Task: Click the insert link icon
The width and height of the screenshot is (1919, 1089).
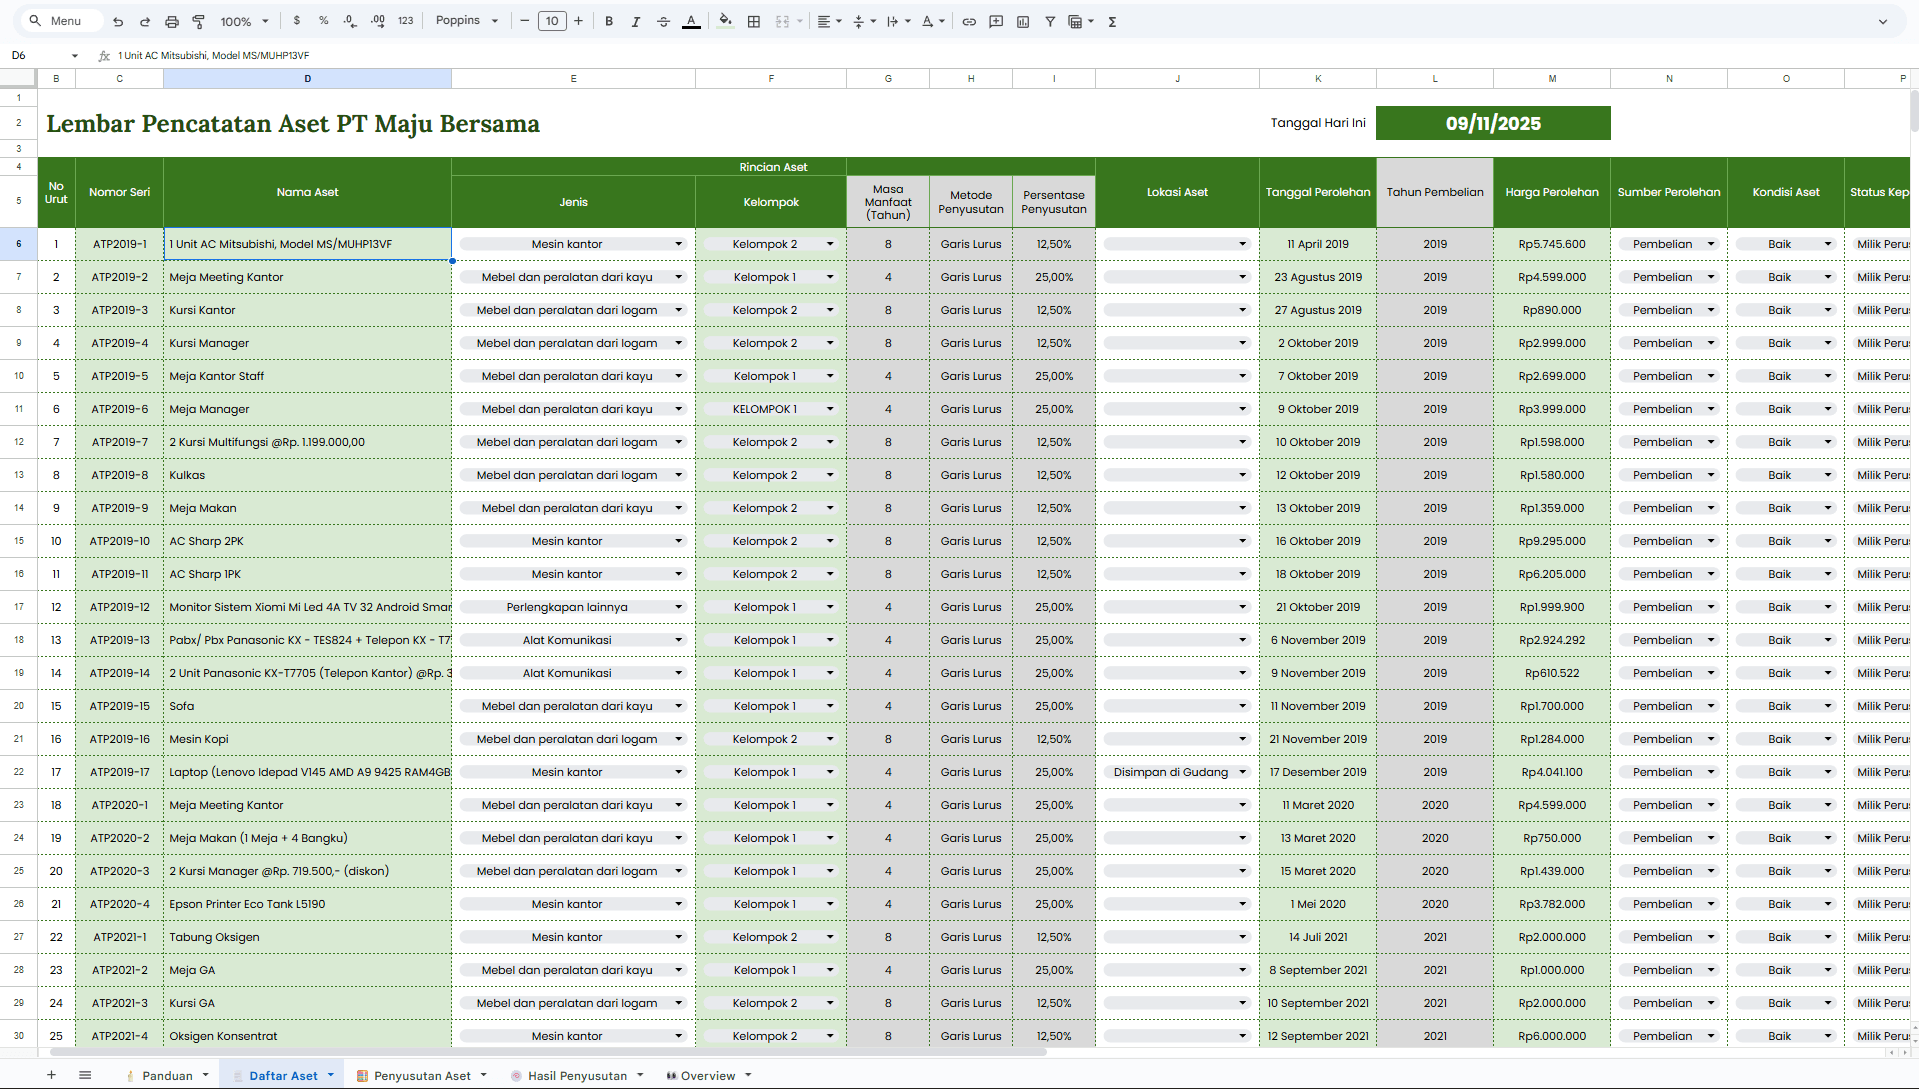Action: pyautogui.click(x=969, y=21)
